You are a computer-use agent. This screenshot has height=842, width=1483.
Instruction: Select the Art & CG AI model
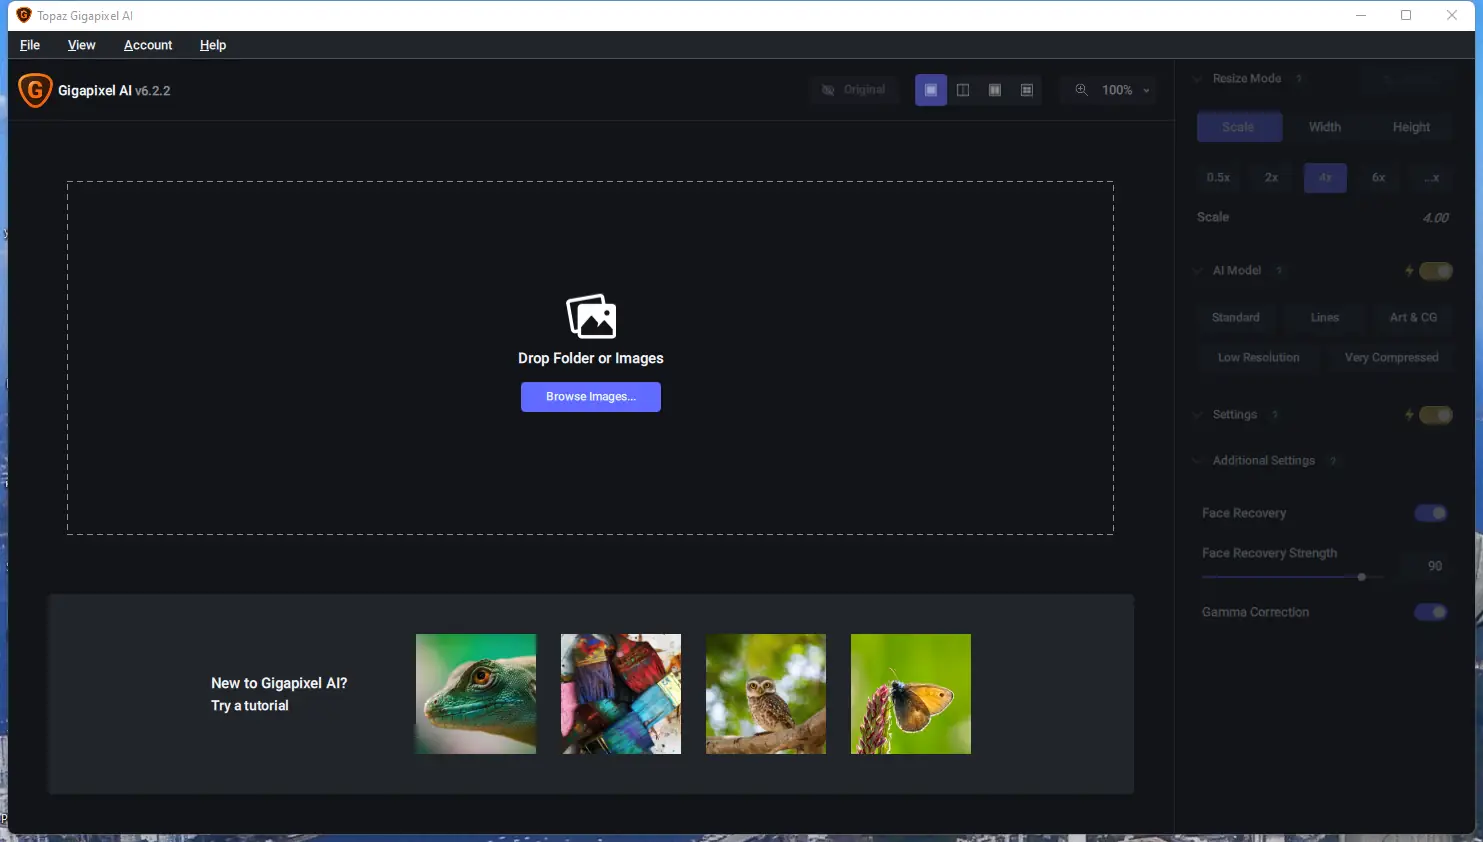(x=1413, y=318)
